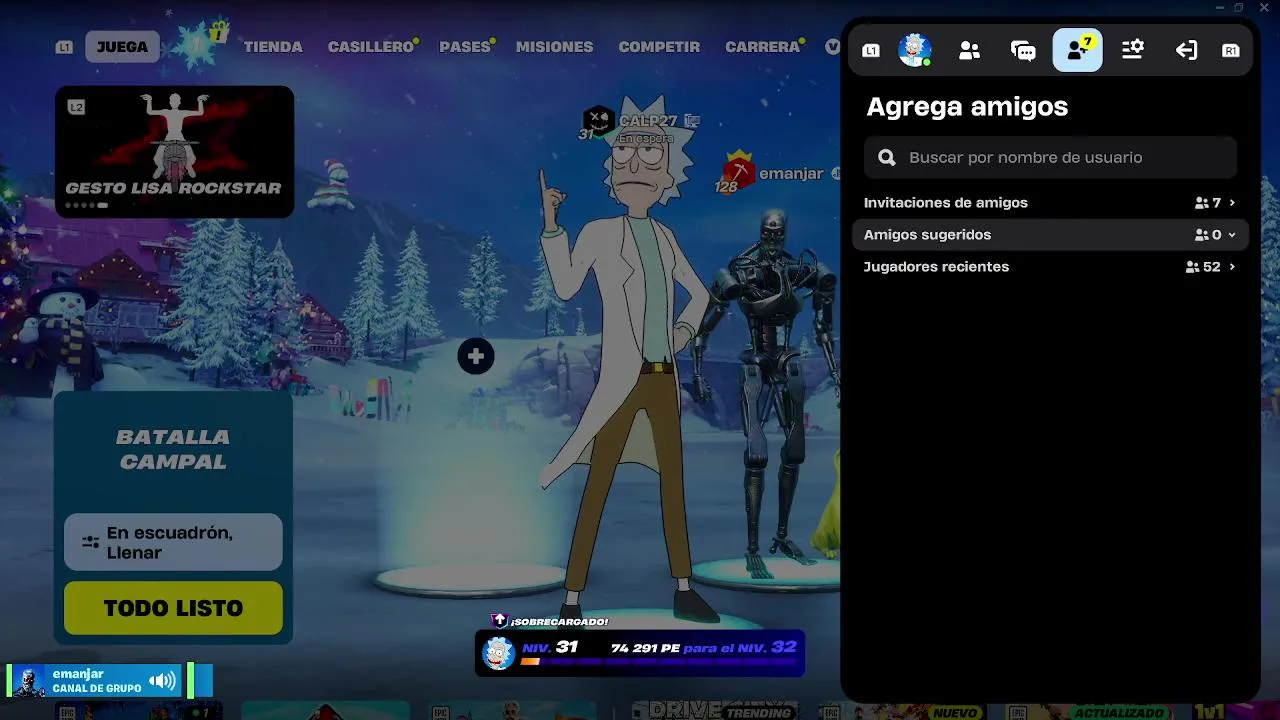Screen dimensions: 1280x720
Task: Expand Invitaciones de amigos chevron
Action: click(1232, 203)
